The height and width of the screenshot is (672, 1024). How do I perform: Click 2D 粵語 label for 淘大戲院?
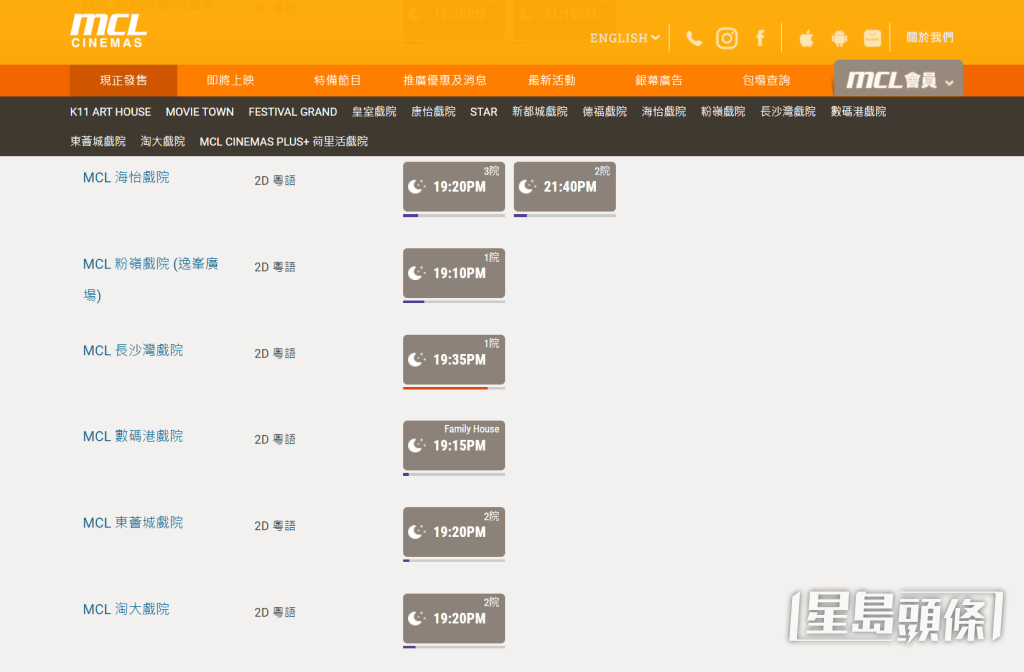click(275, 613)
